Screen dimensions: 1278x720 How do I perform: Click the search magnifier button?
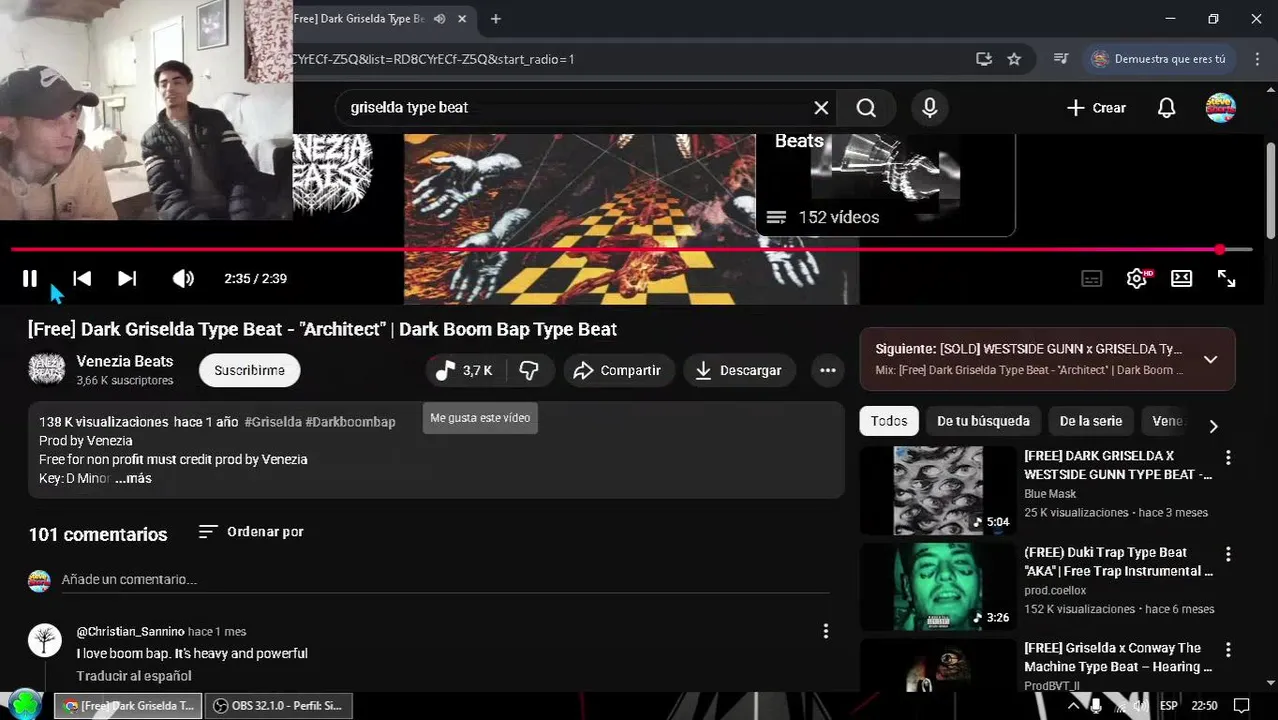[x=866, y=108]
